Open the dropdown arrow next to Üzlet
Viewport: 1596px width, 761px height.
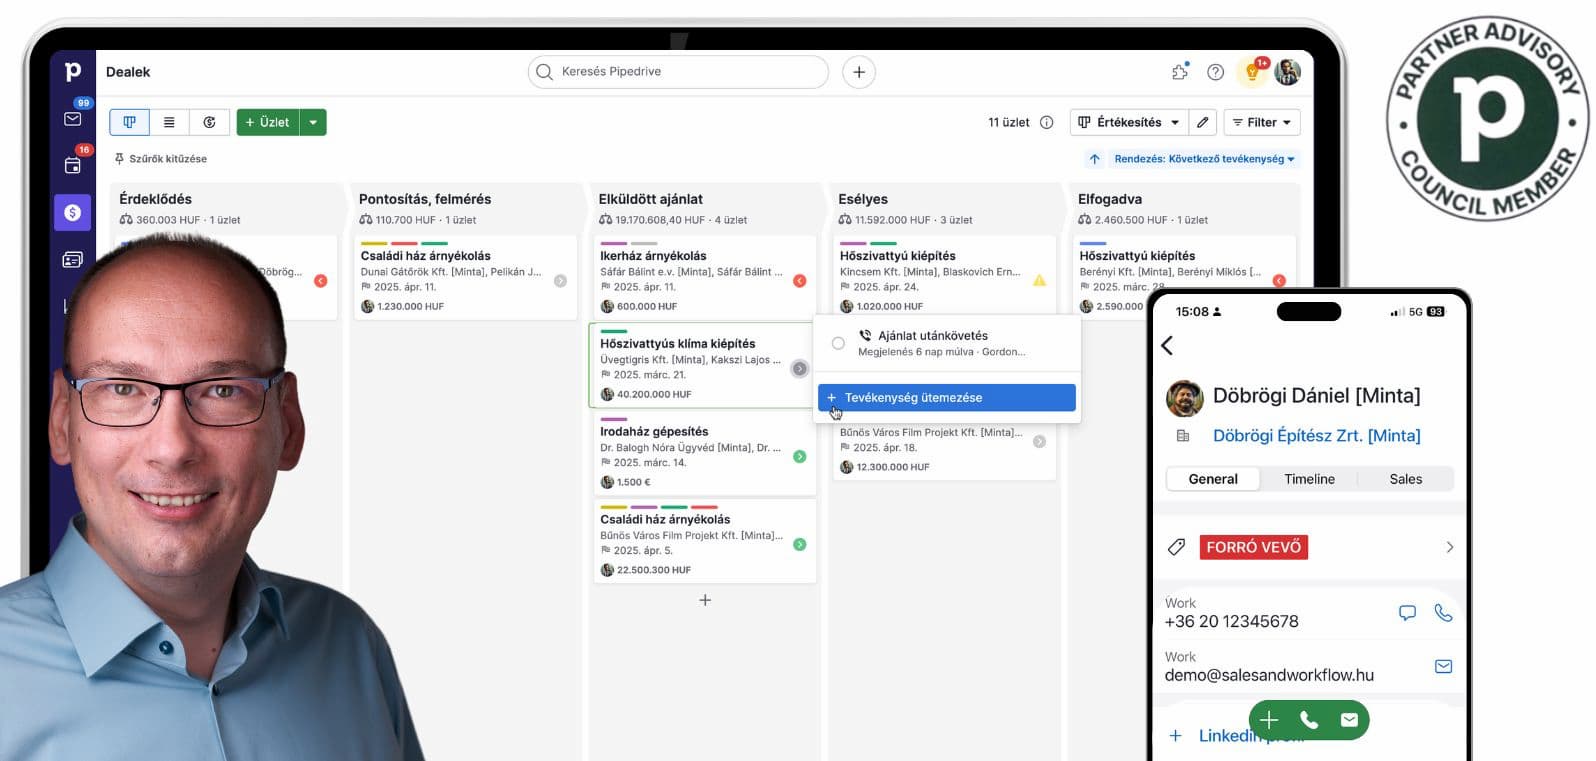313,122
